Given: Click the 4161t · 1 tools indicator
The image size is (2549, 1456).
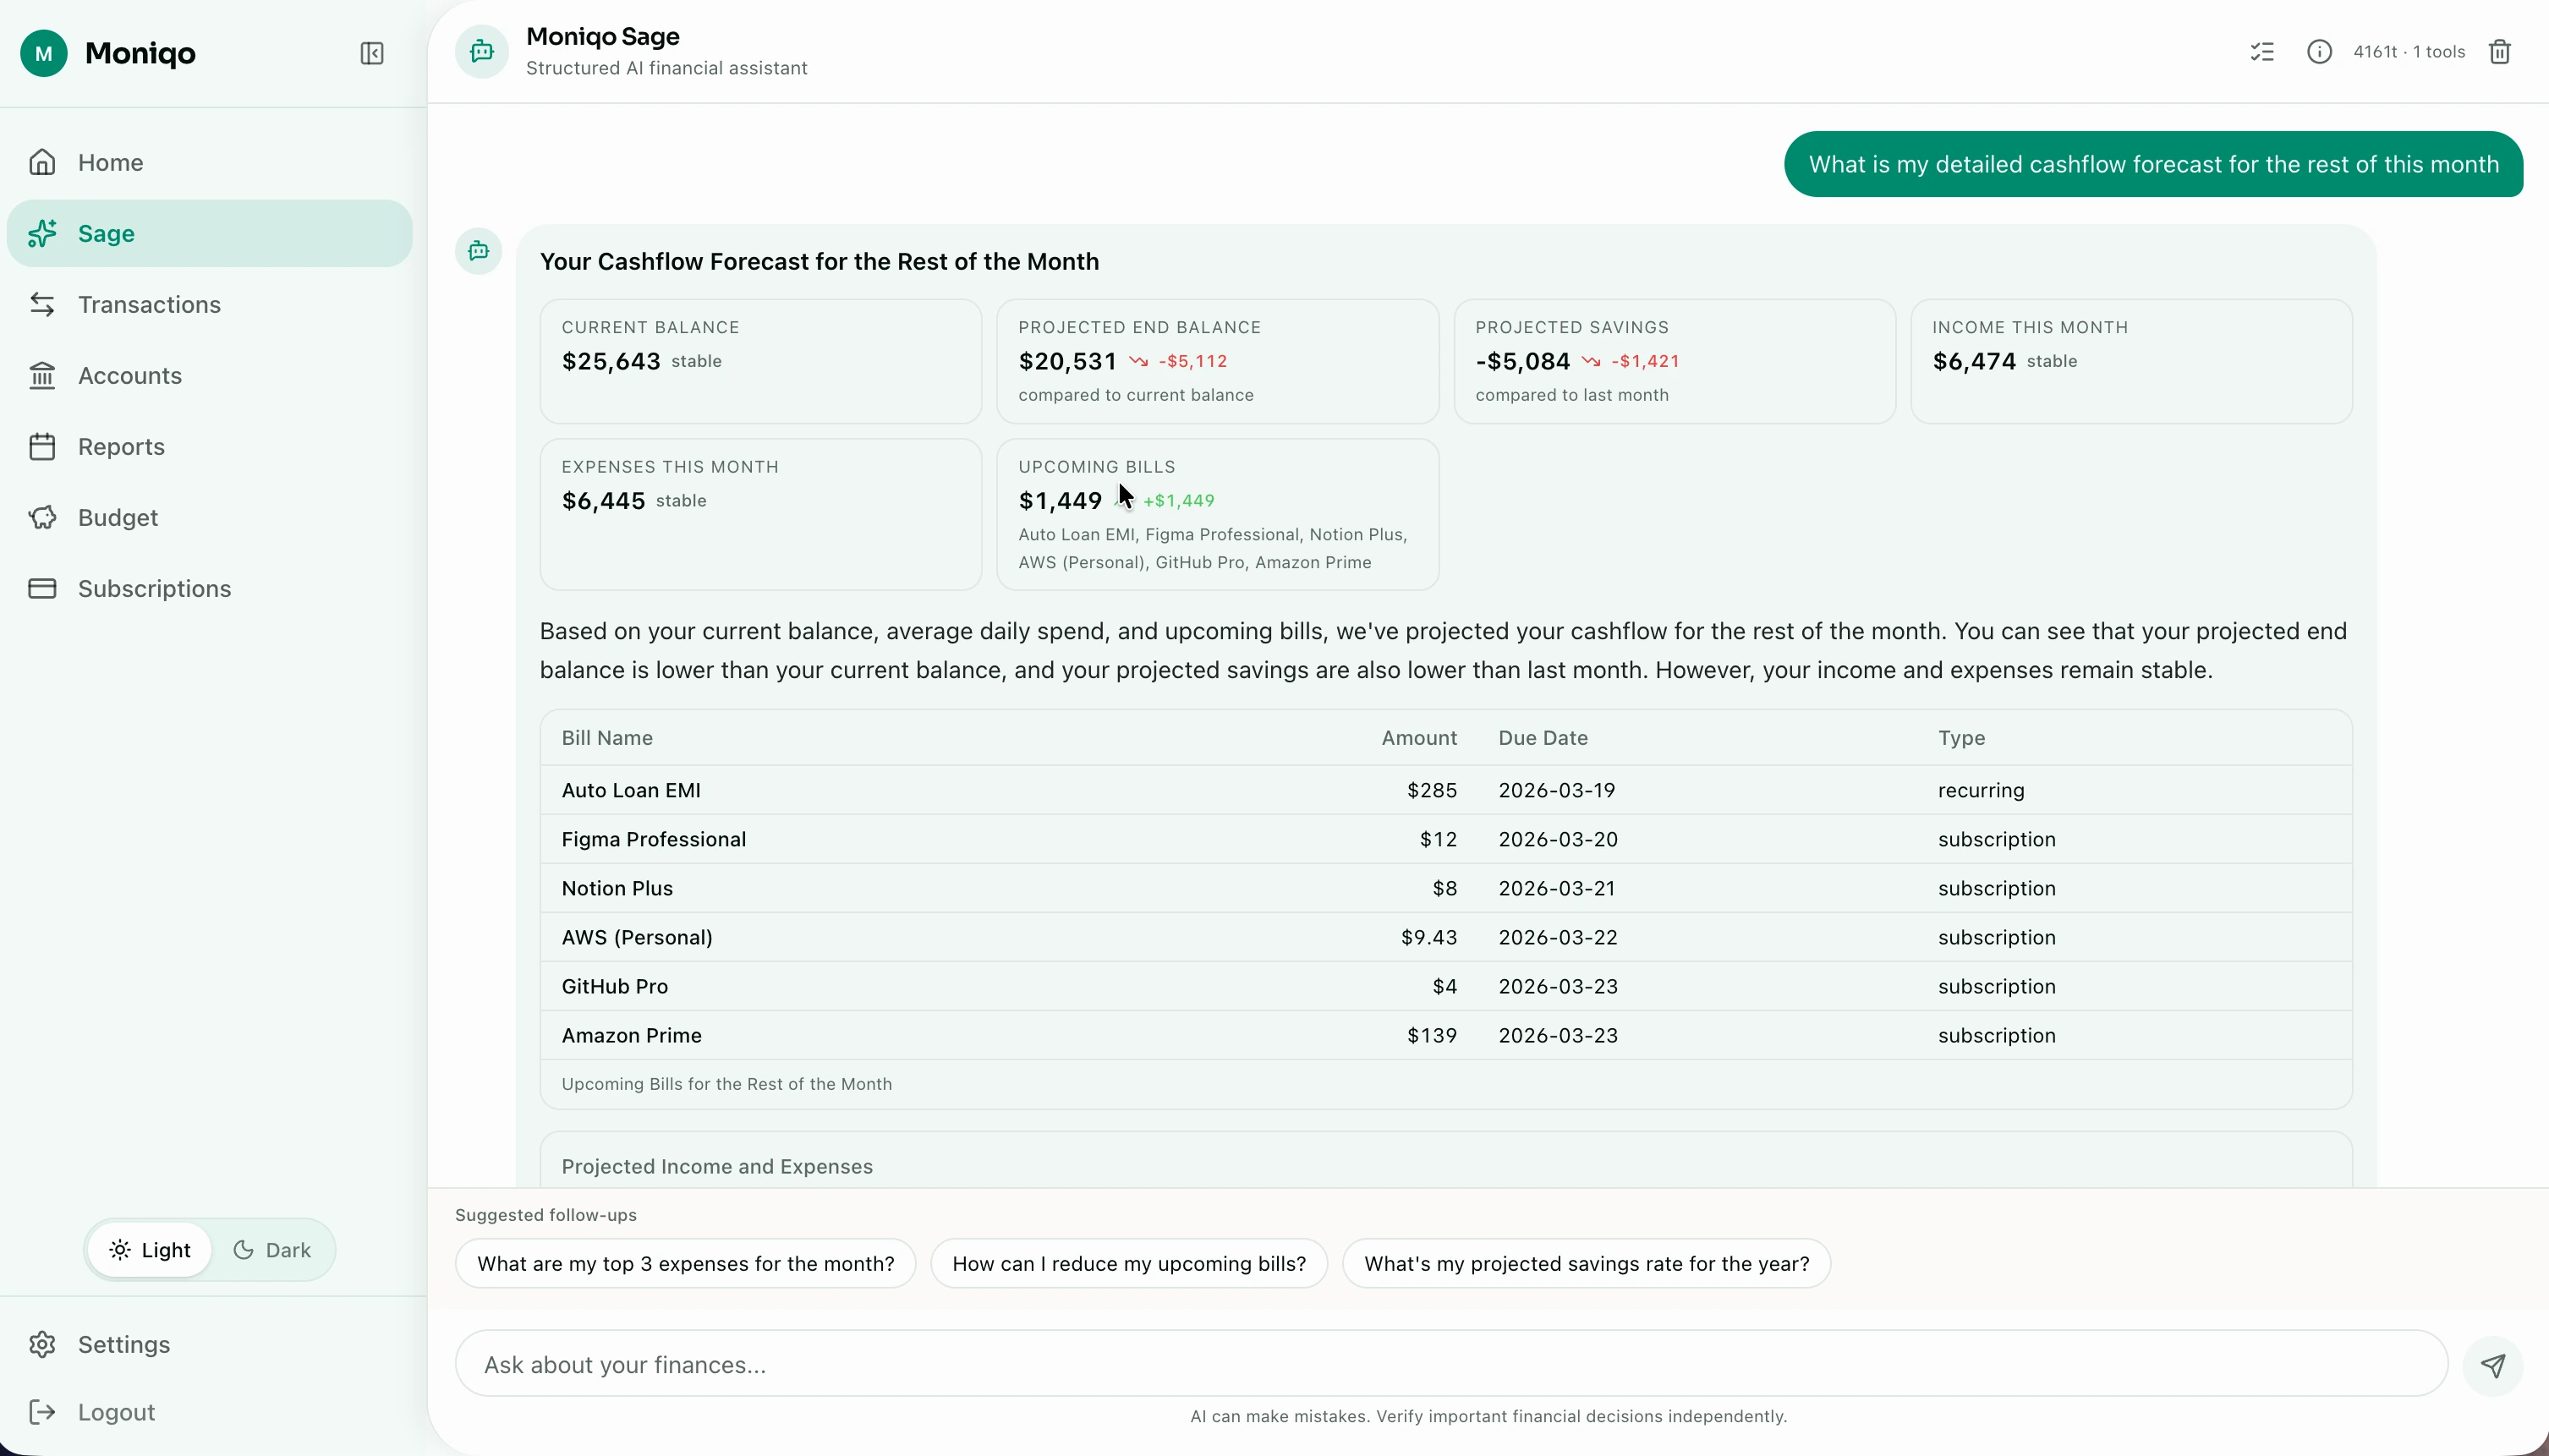Looking at the screenshot, I should pyautogui.click(x=2411, y=51).
